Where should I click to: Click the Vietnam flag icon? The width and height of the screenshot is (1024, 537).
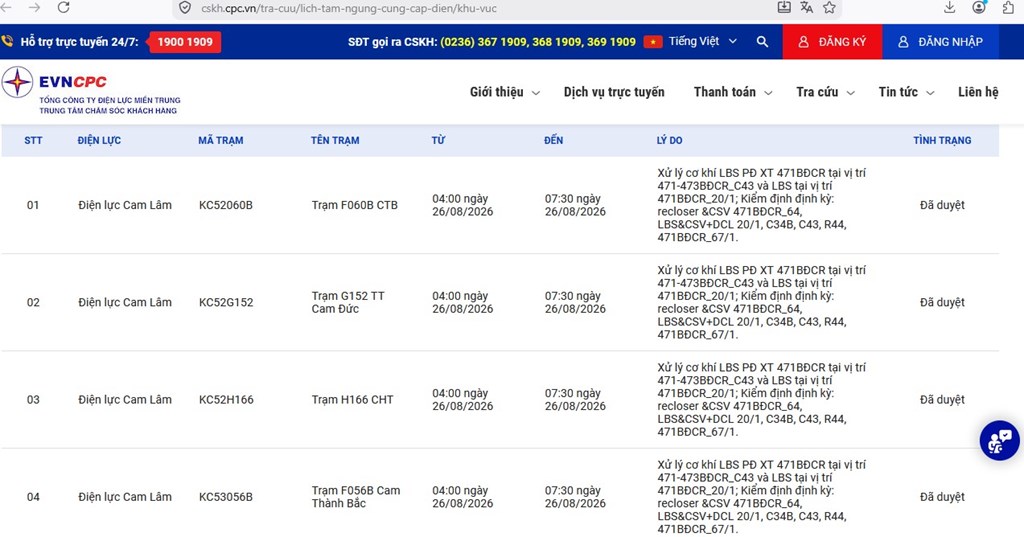652,42
